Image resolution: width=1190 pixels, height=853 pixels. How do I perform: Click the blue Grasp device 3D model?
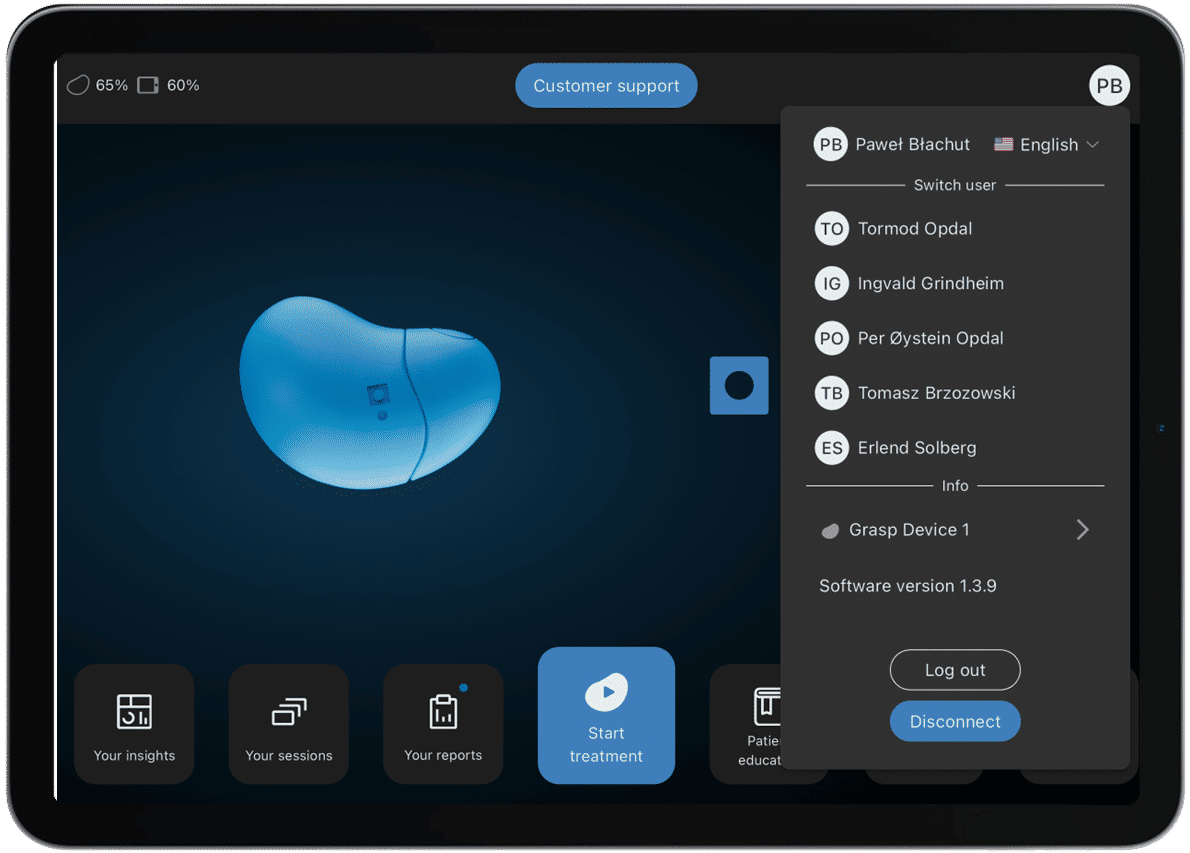coord(370,392)
